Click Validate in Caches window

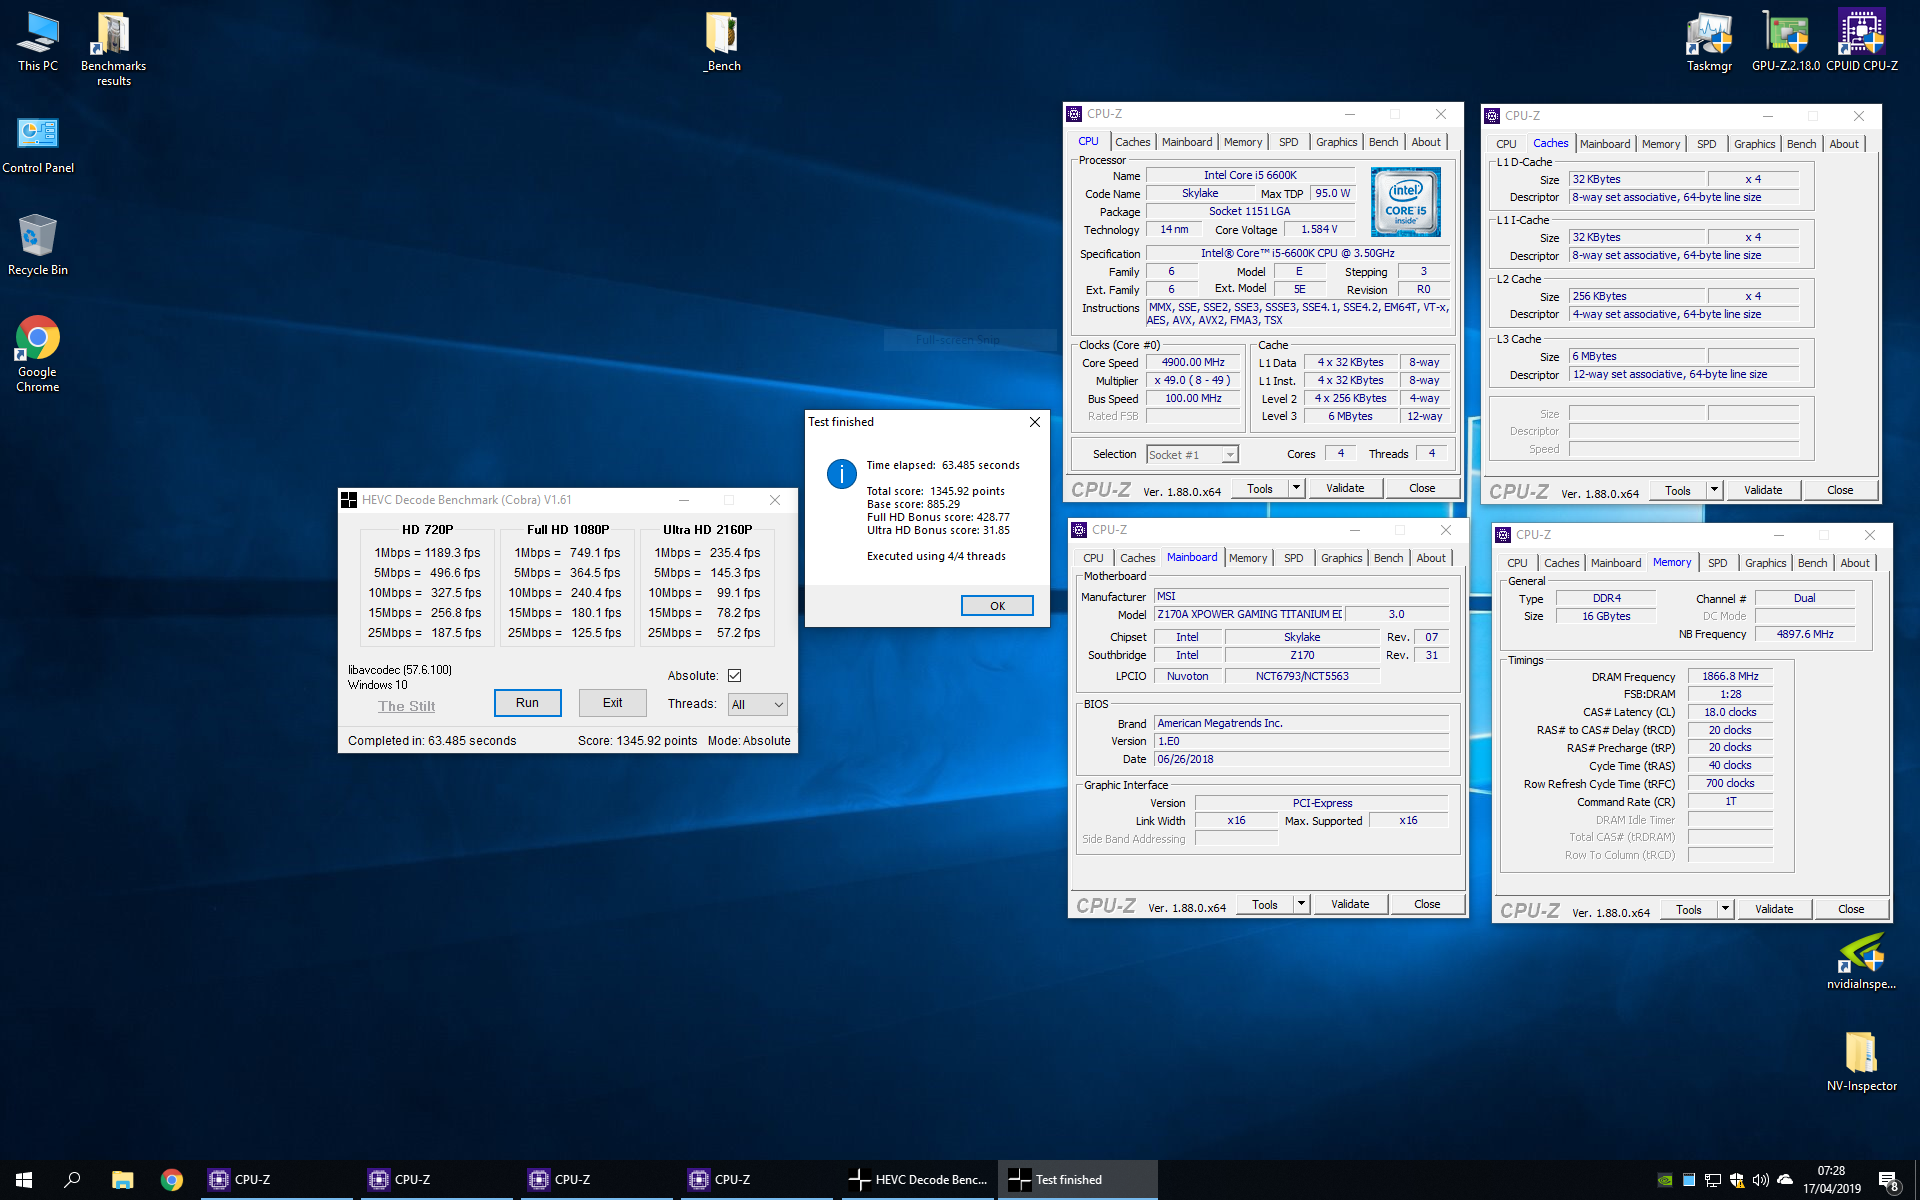click(1763, 490)
